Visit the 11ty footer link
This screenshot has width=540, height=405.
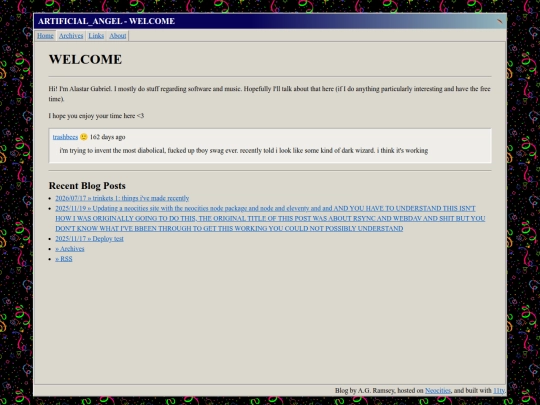499,391
